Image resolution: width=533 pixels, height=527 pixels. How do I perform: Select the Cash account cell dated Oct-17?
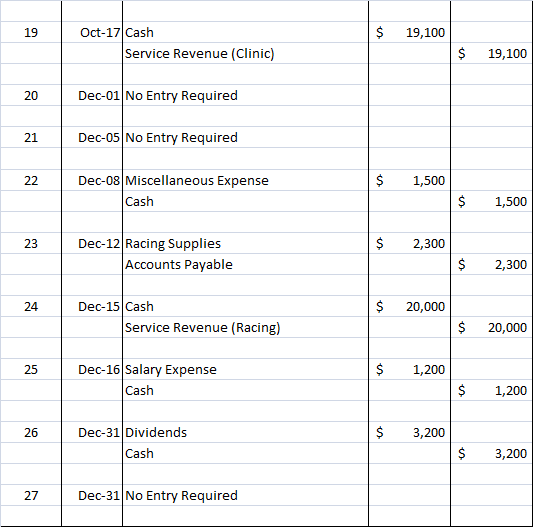(245, 32)
